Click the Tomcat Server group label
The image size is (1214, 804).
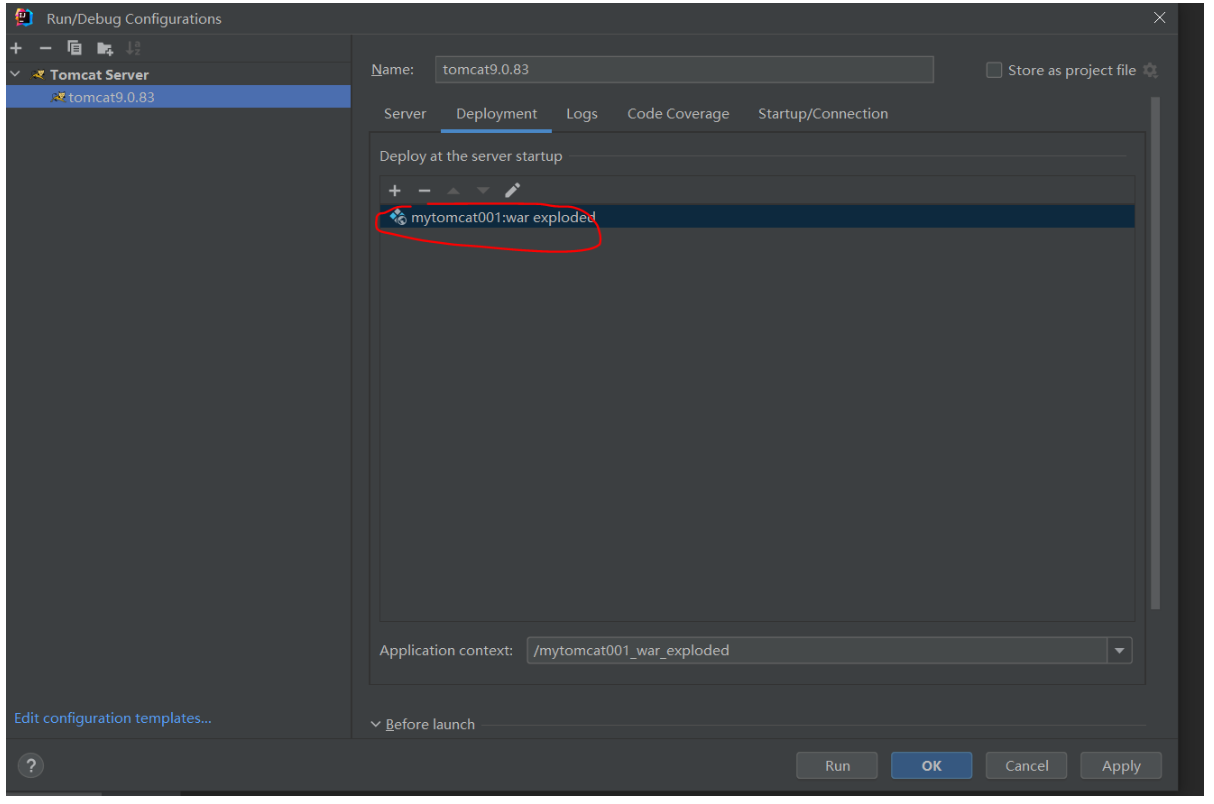99,74
